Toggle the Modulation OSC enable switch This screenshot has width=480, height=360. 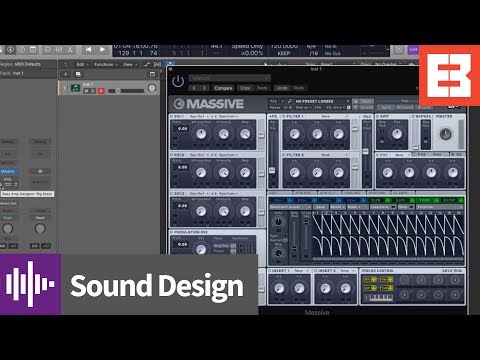pyautogui.click(x=172, y=232)
